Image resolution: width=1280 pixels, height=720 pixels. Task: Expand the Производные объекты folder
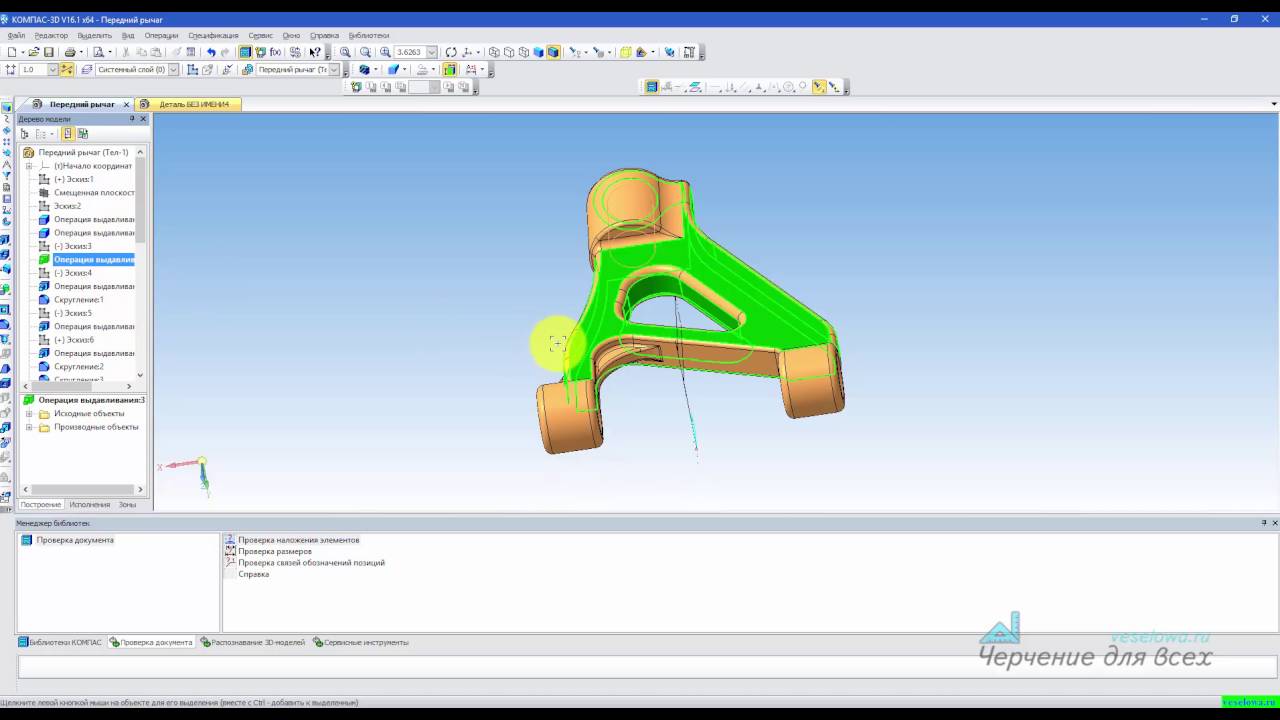(x=30, y=427)
